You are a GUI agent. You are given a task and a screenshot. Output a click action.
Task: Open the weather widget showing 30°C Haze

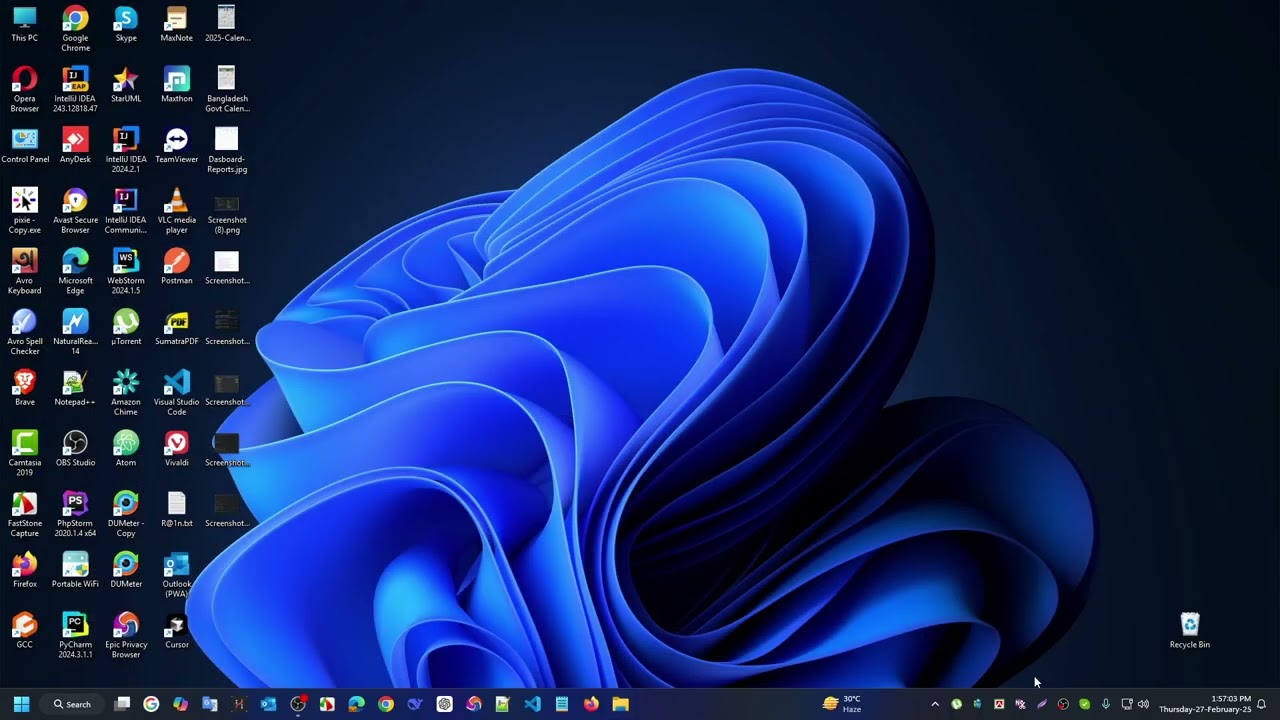pyautogui.click(x=842, y=704)
